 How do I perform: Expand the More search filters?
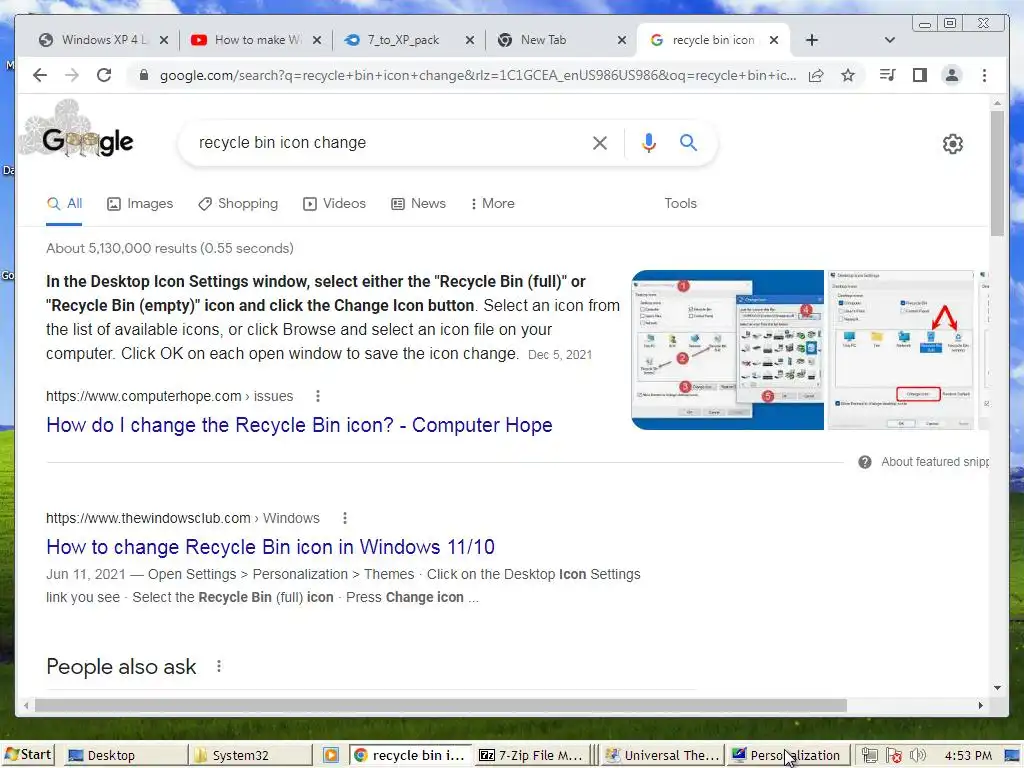coord(492,204)
